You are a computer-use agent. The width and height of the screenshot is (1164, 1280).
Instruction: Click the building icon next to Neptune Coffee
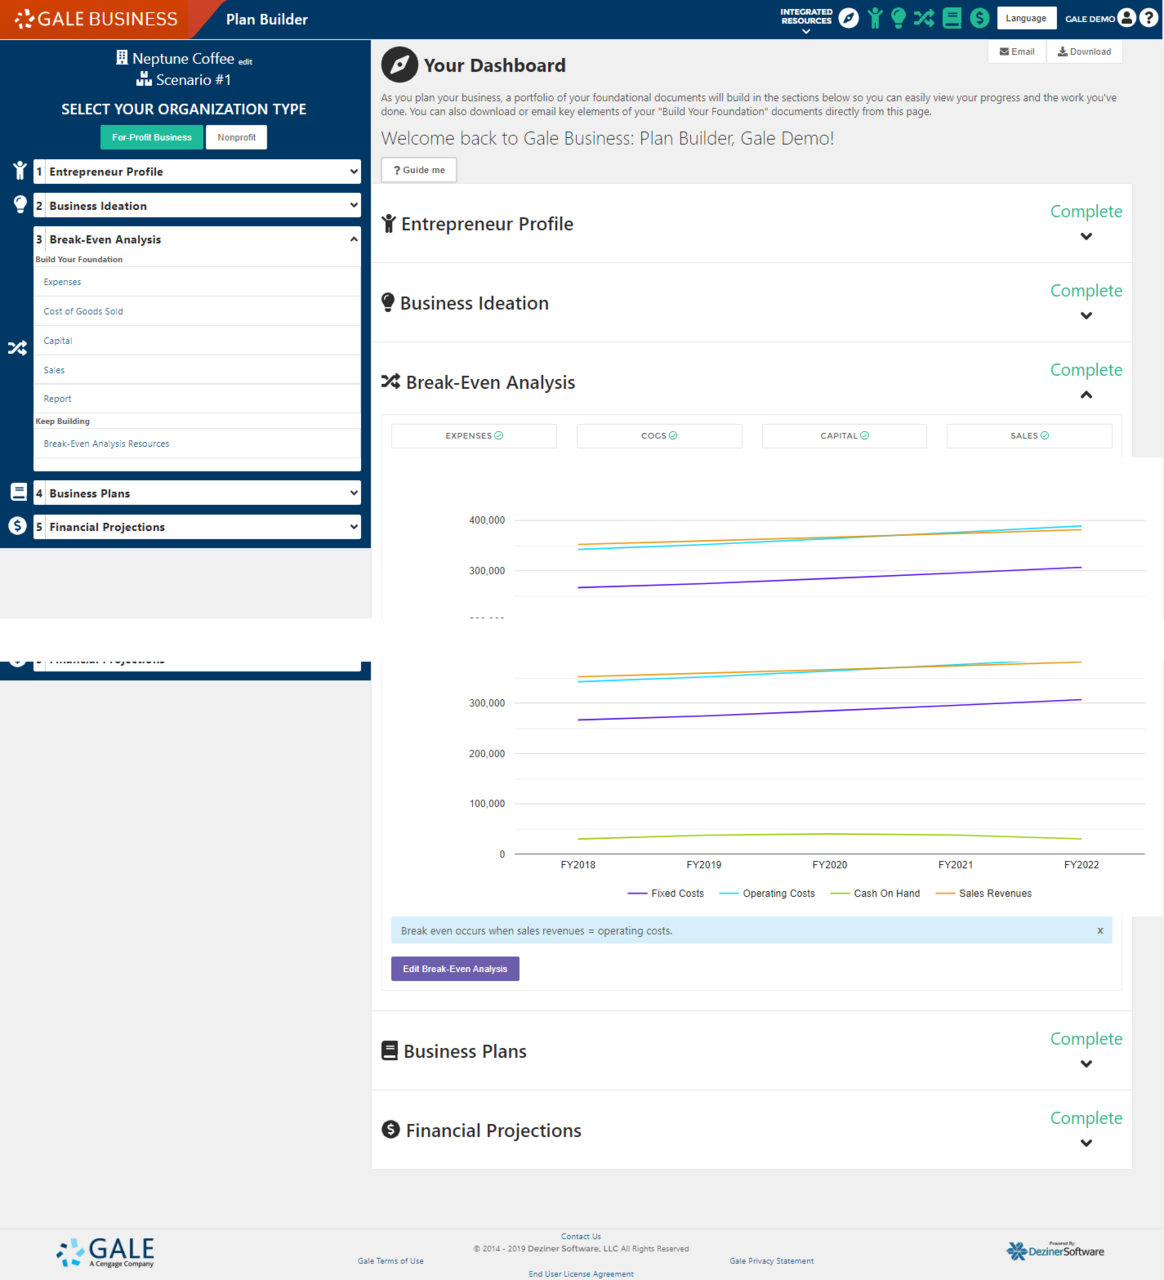click(x=122, y=58)
